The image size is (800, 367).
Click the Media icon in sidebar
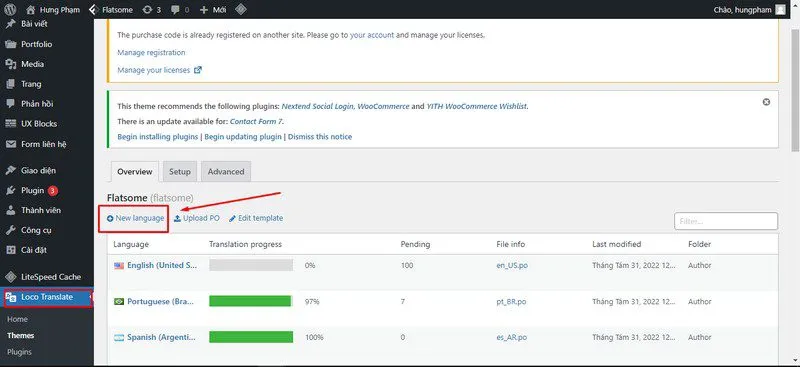tap(11, 64)
